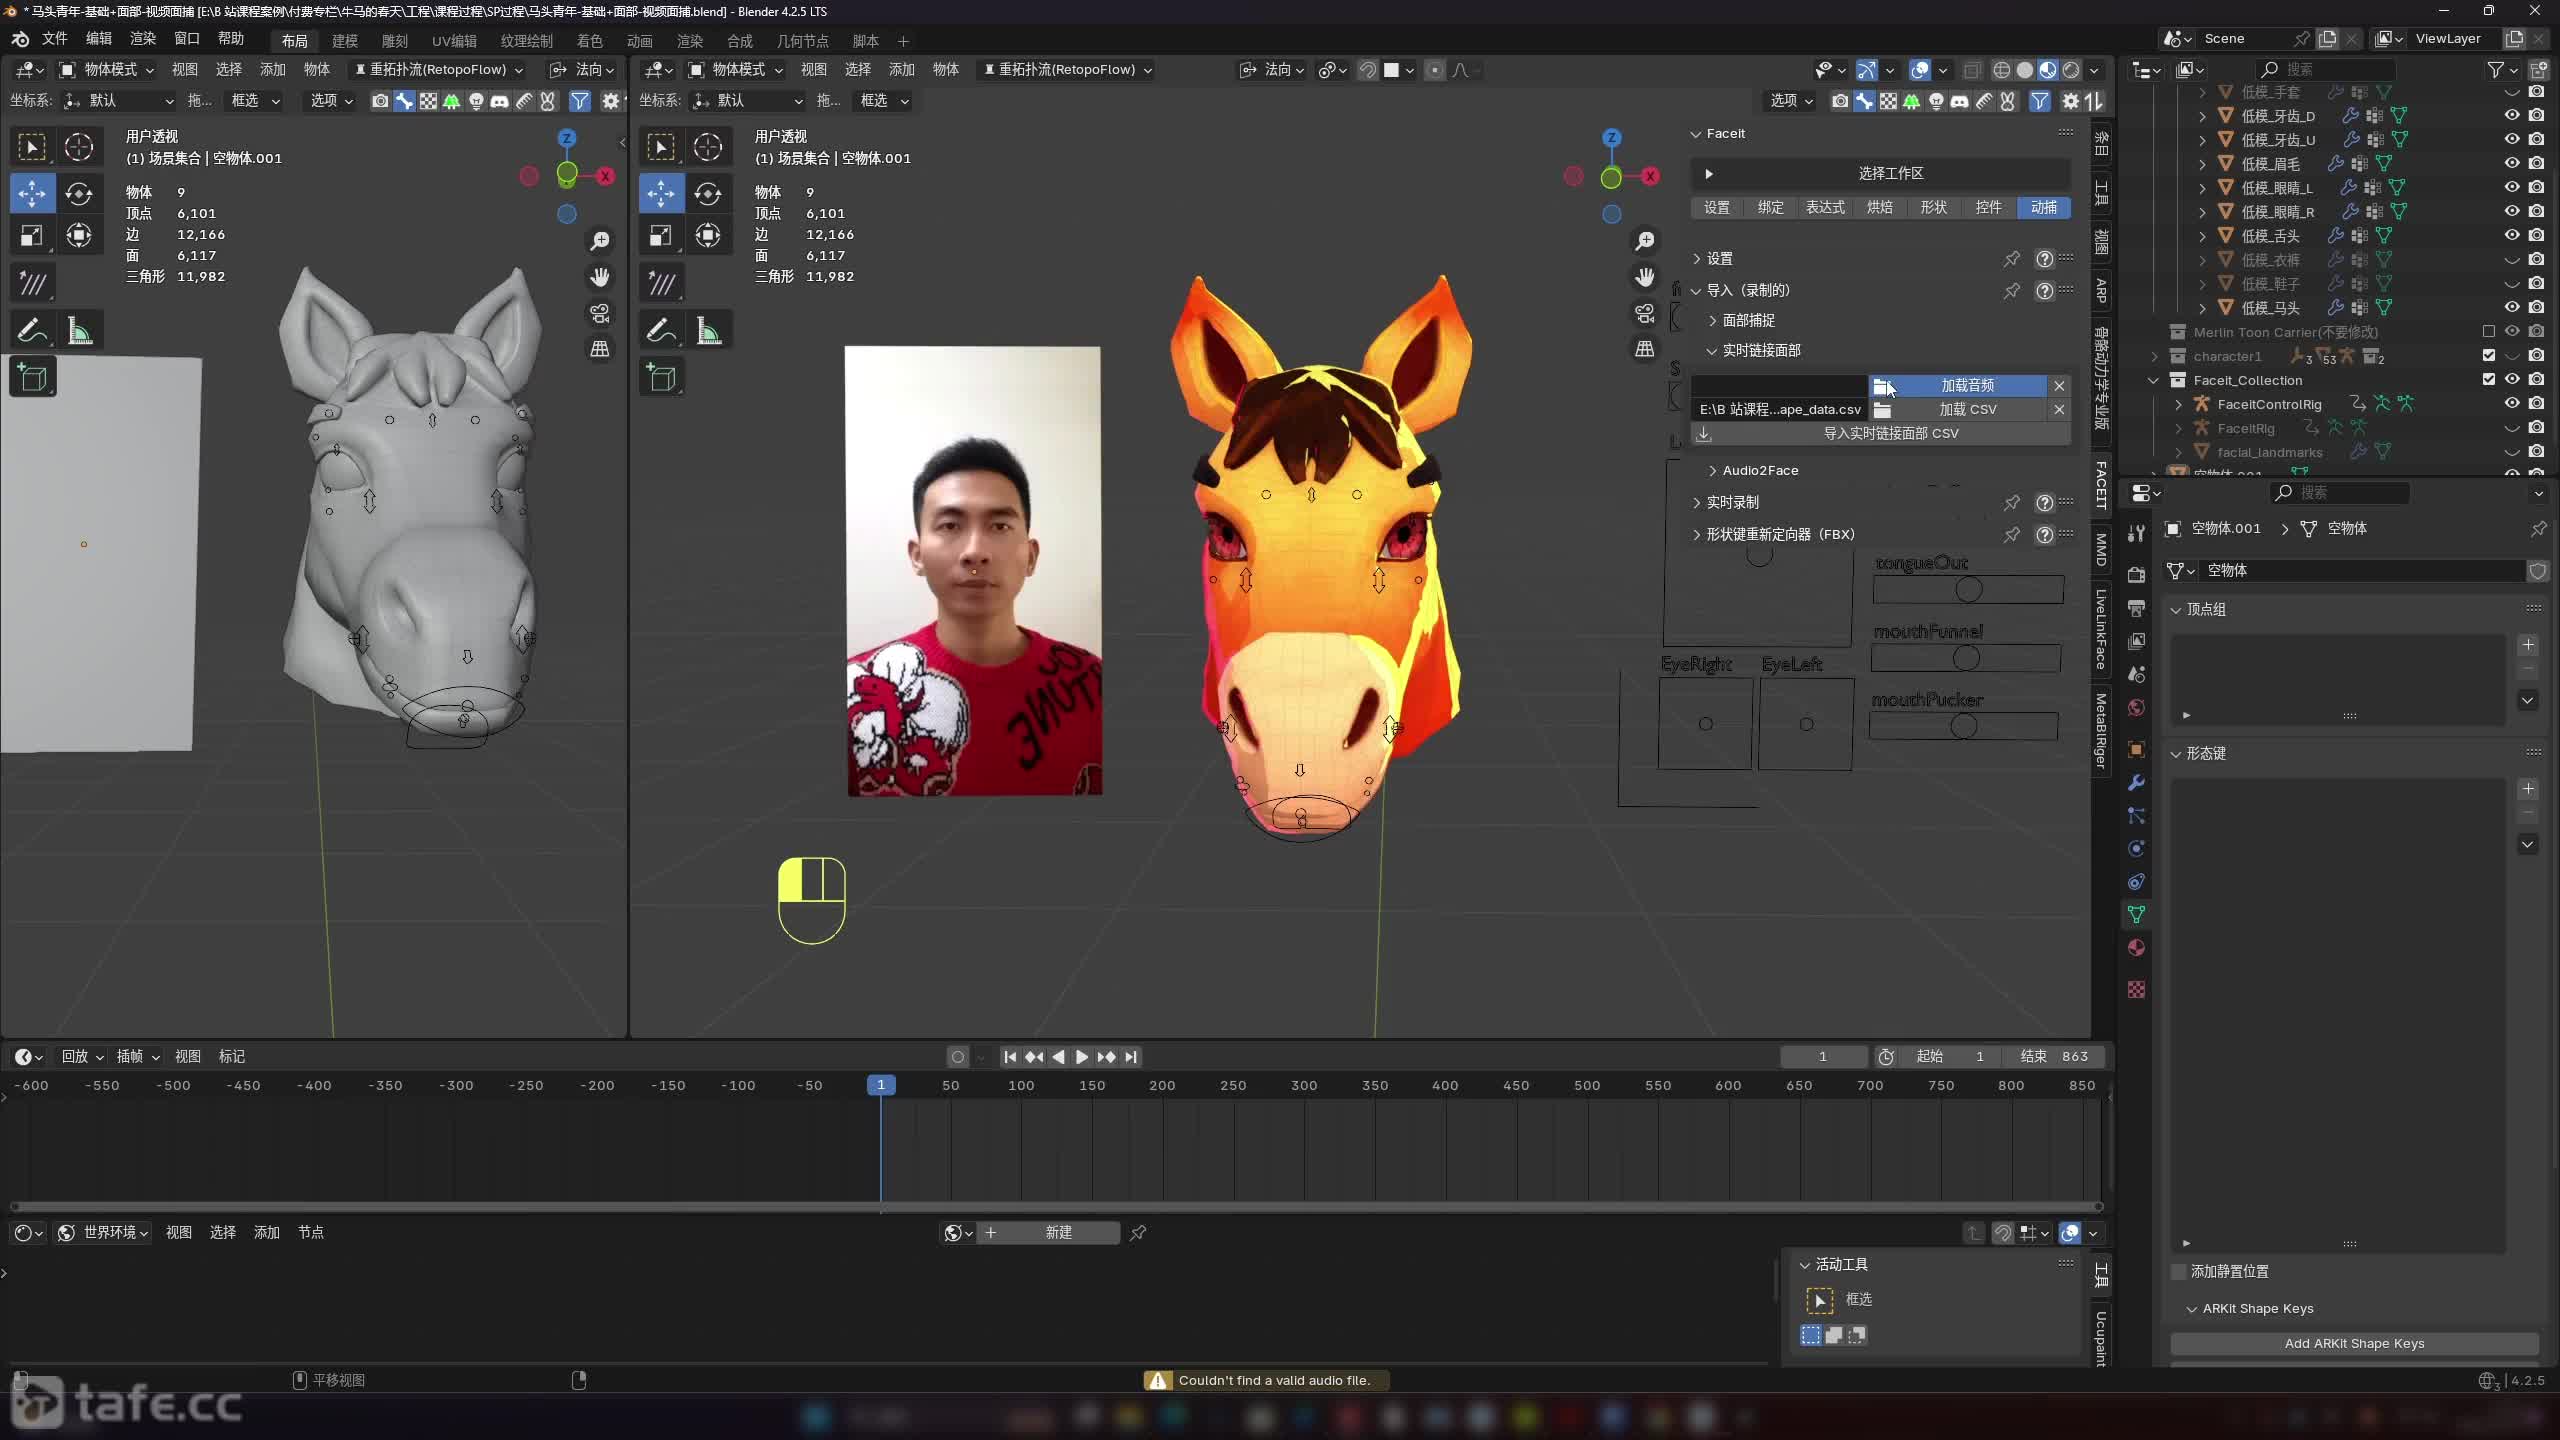Select the Add Cube tool icon

(33, 377)
